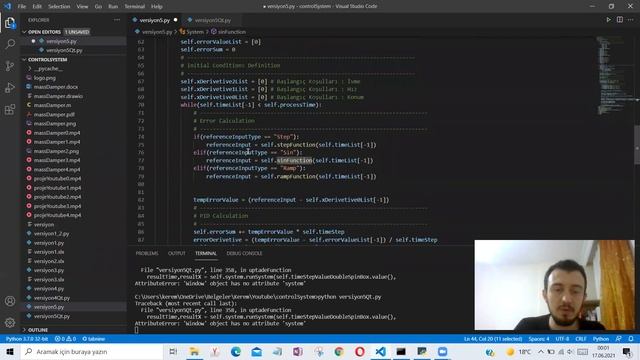Viewport: 640px width, 360px height.
Task: Switch to the Debug Console tab
Action: pyautogui.click(x=244, y=253)
